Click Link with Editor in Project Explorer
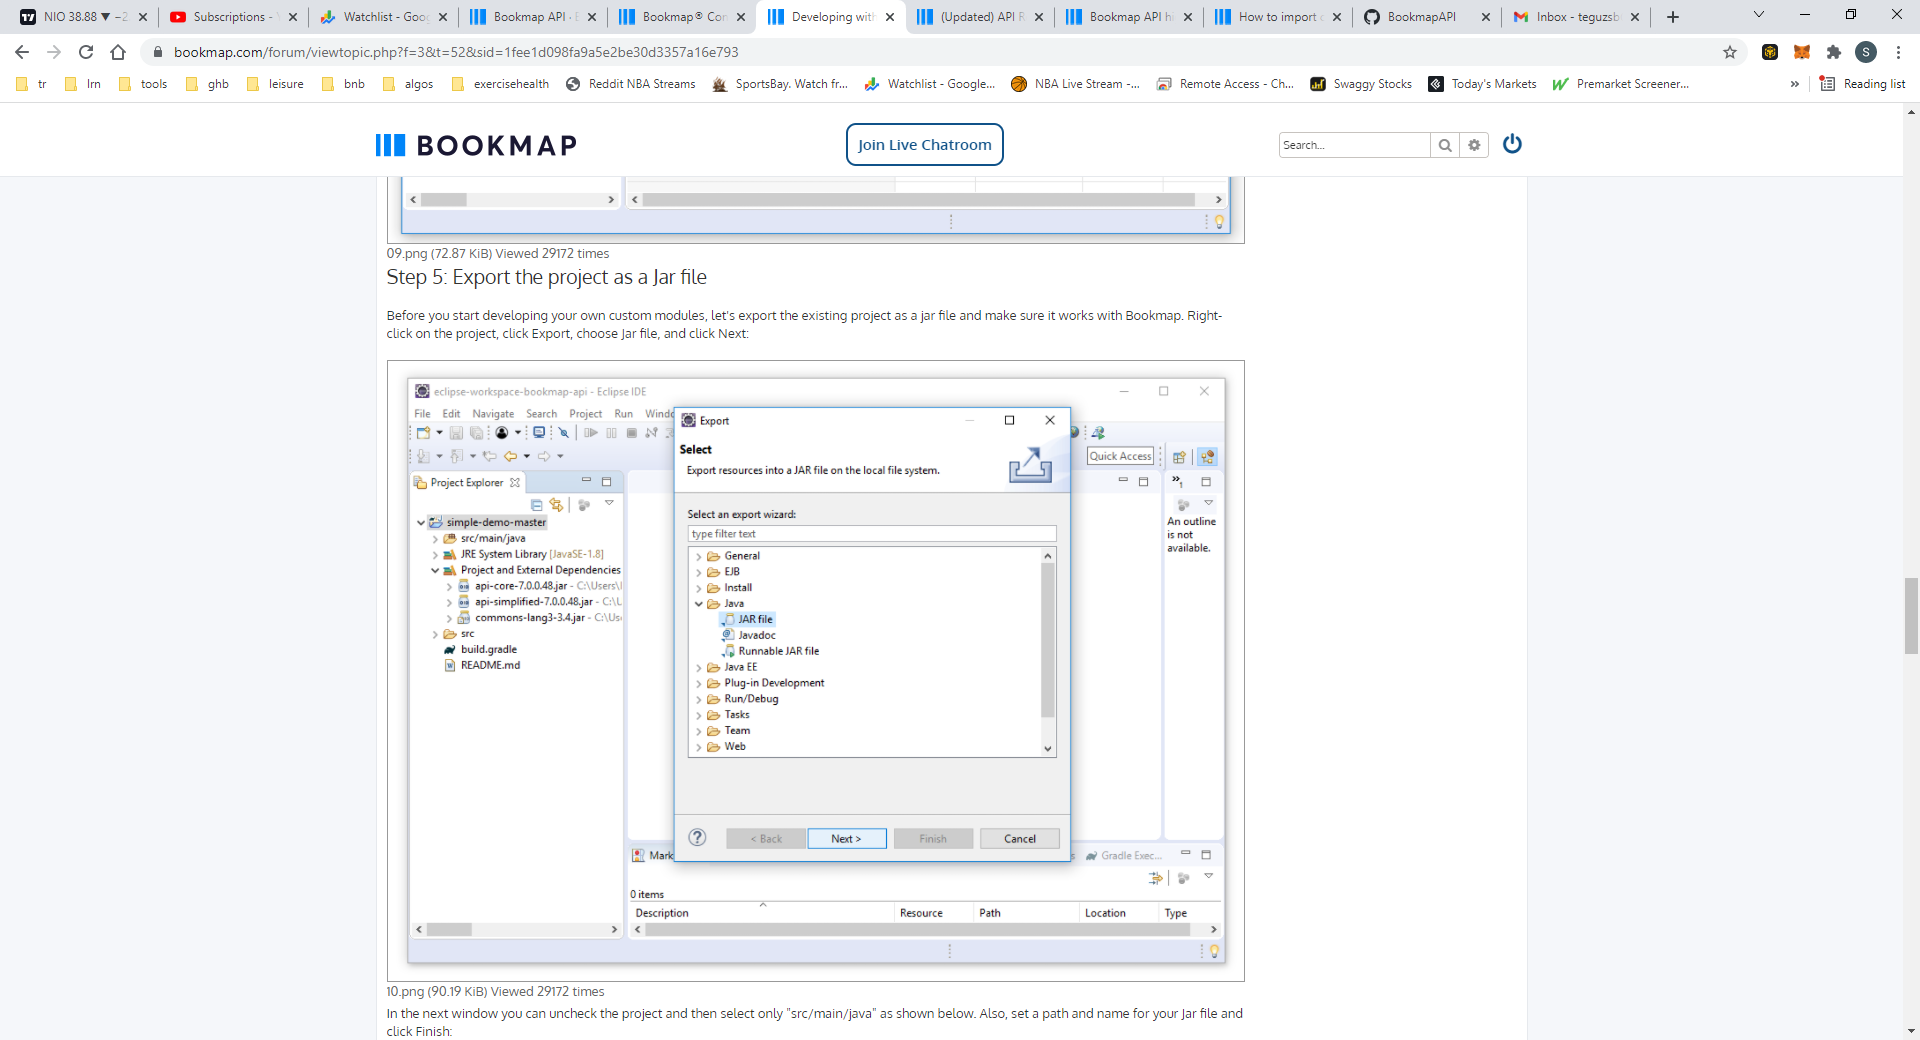Screen dimensions: 1920x1040 pyautogui.click(x=557, y=506)
